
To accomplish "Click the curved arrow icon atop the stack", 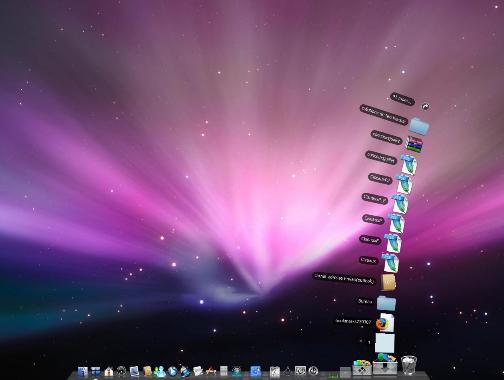I will [425, 107].
